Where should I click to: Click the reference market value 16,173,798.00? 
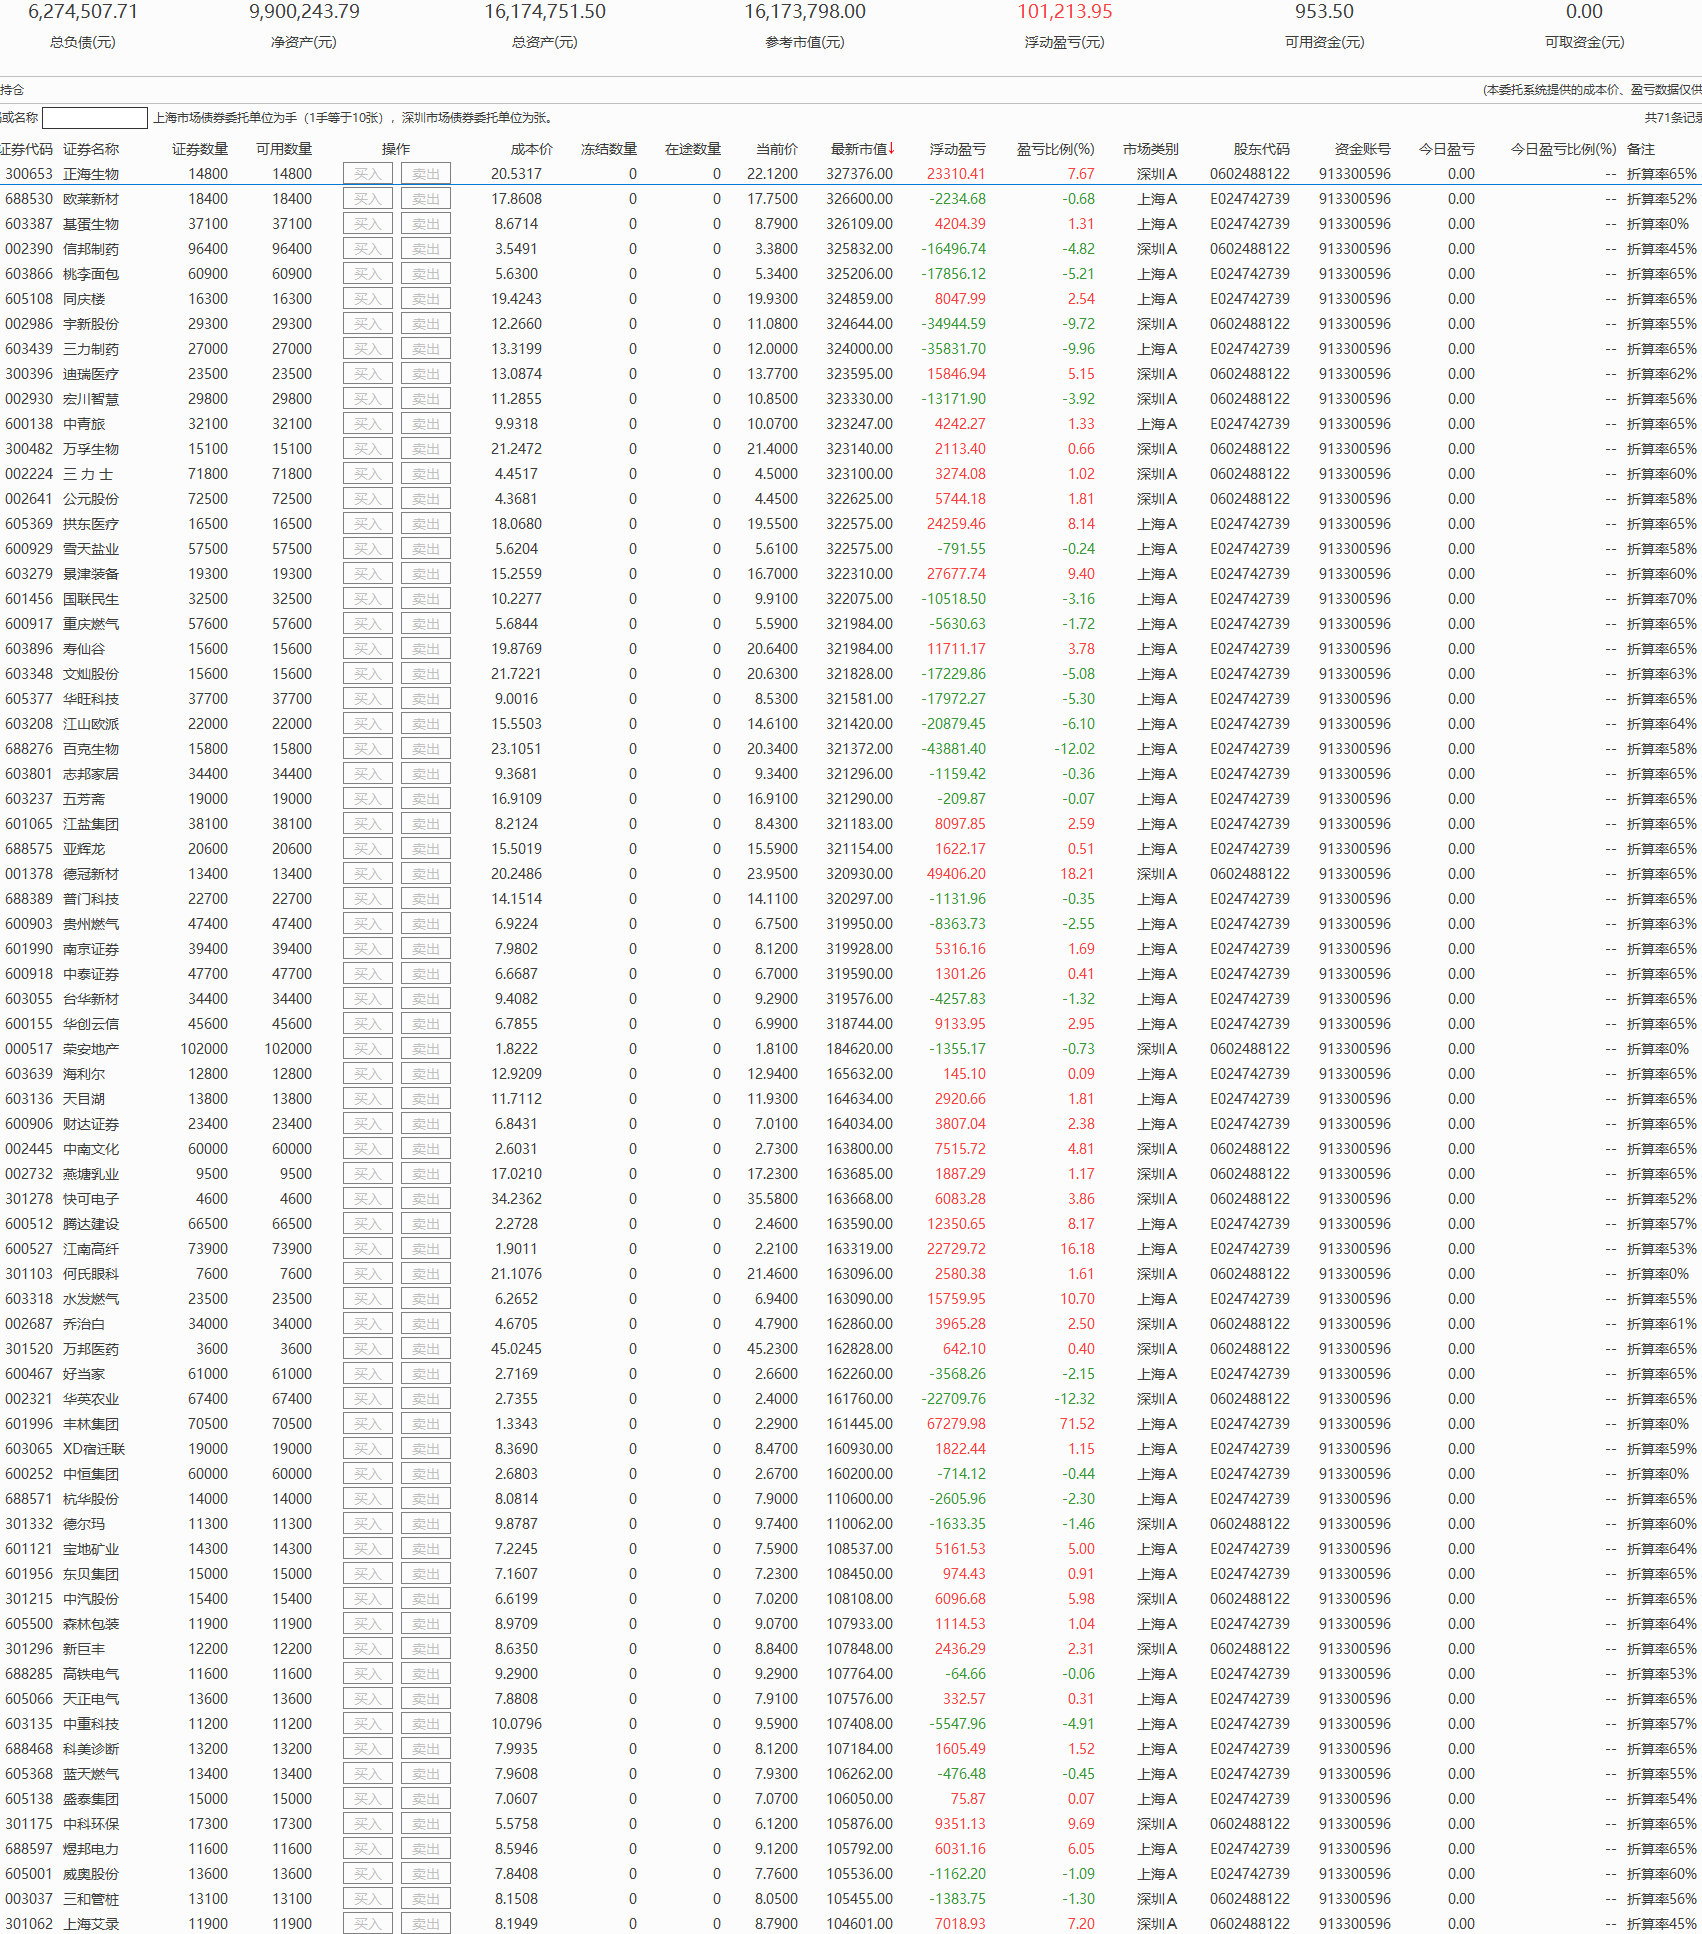coord(805,12)
